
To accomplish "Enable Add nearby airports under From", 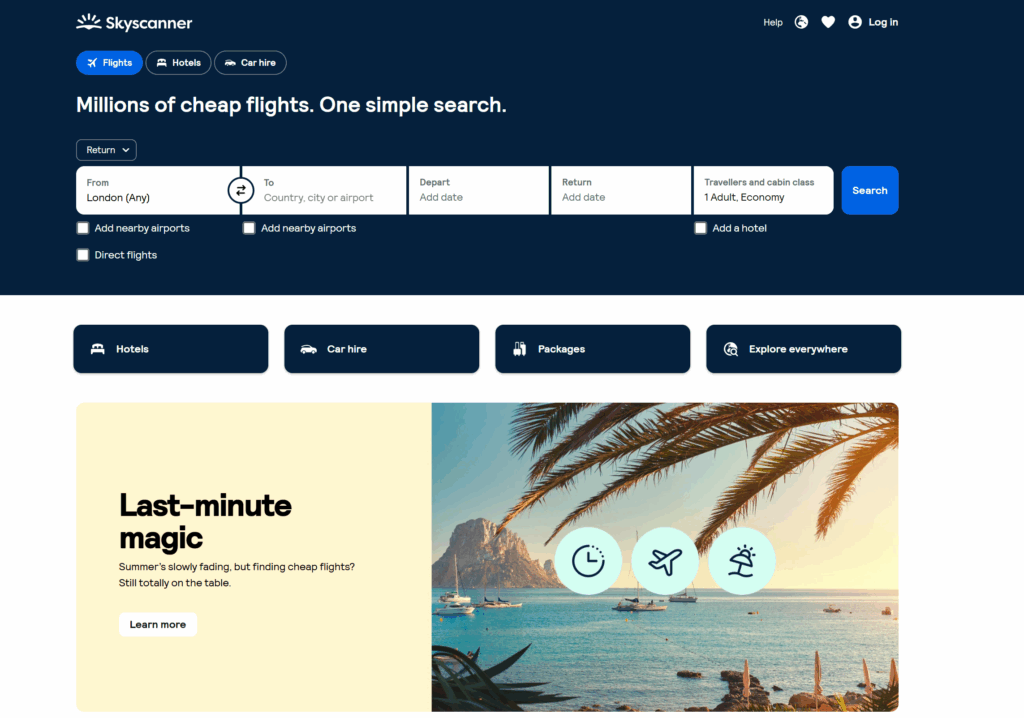I will point(83,228).
